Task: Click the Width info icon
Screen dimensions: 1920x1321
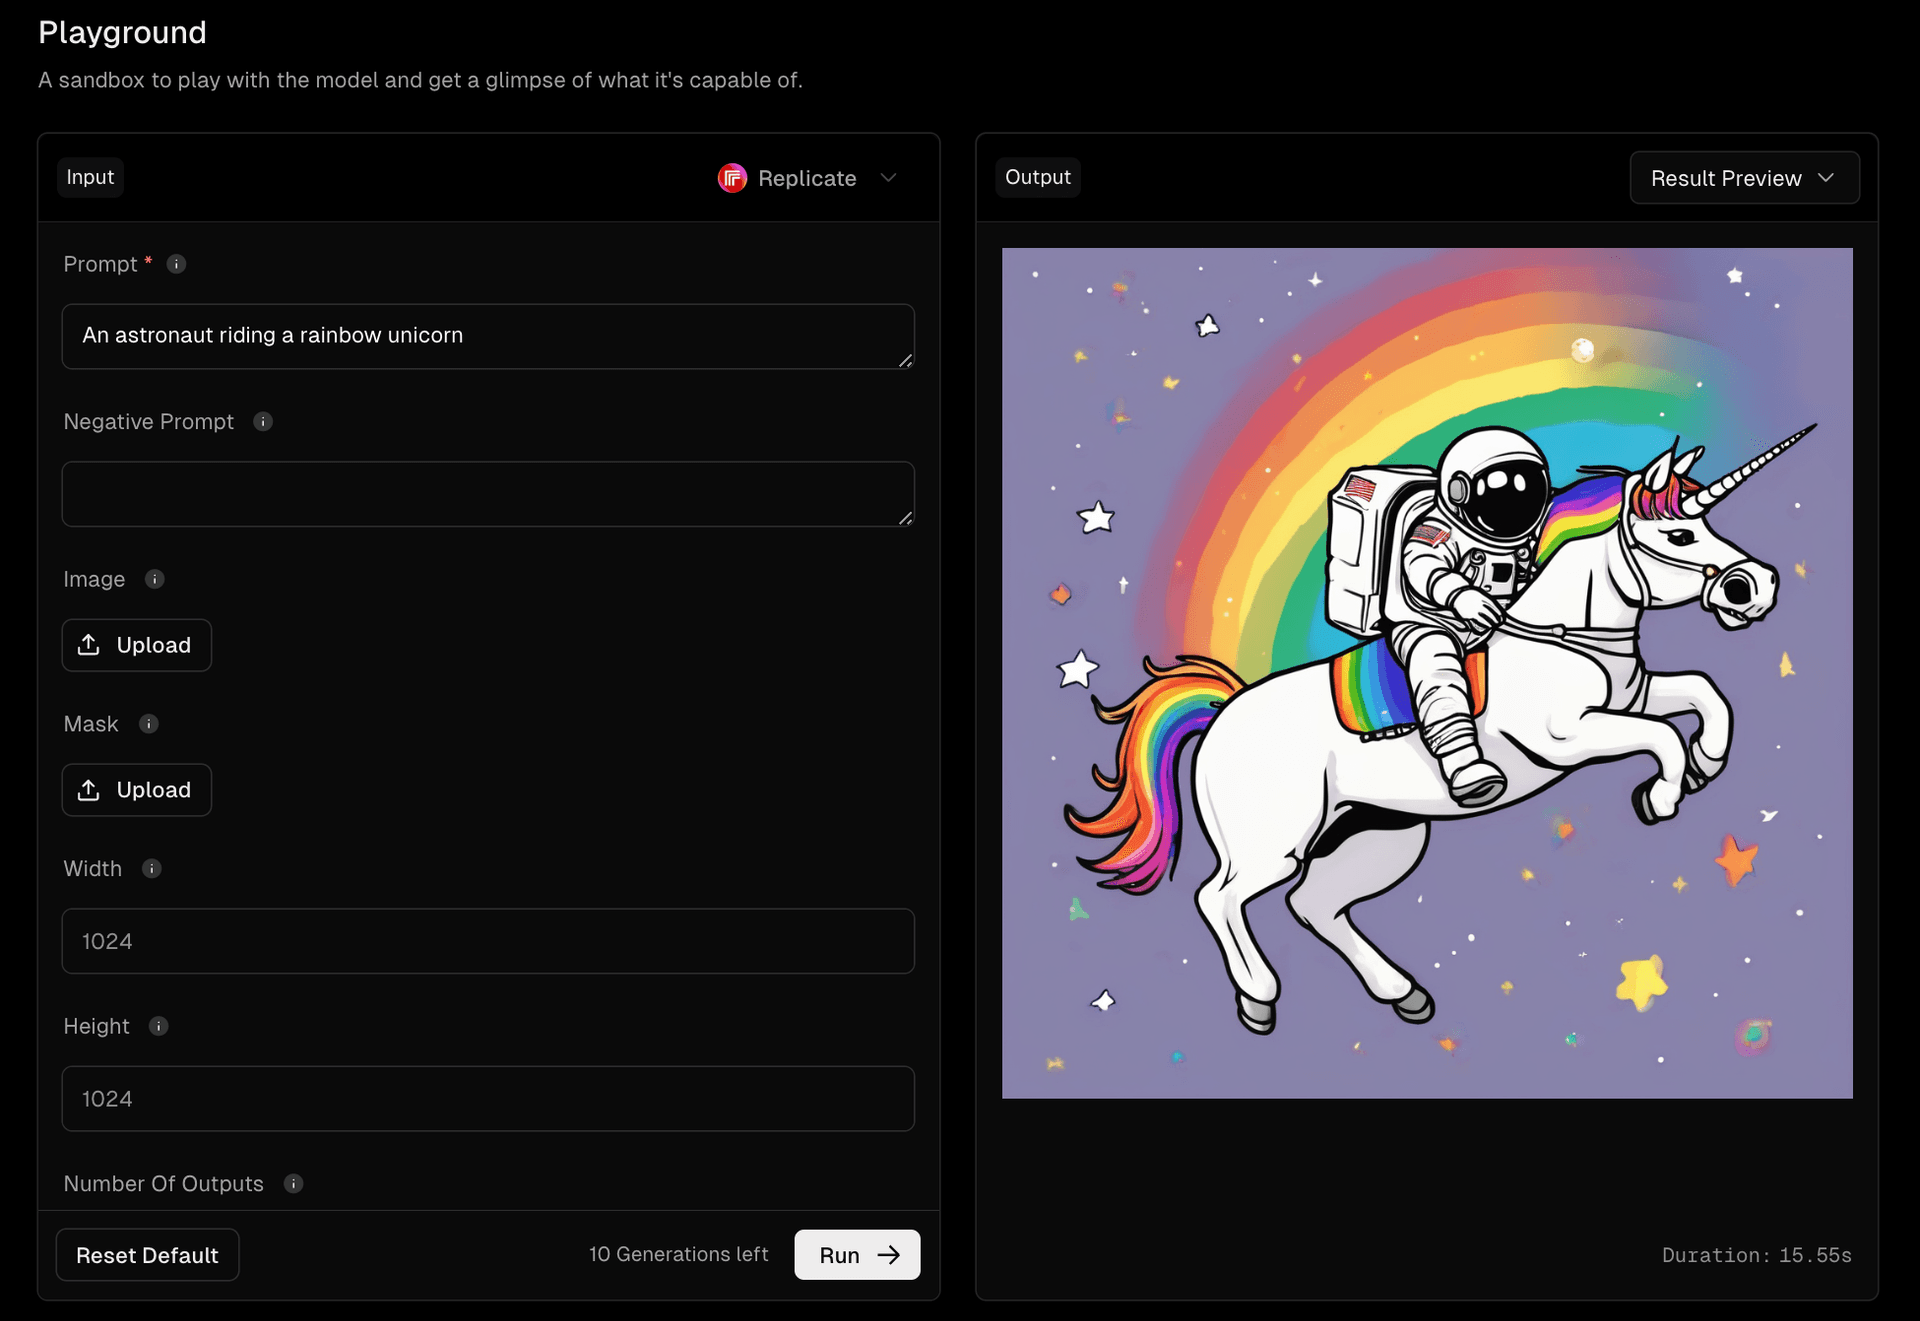Action: pos(152,869)
